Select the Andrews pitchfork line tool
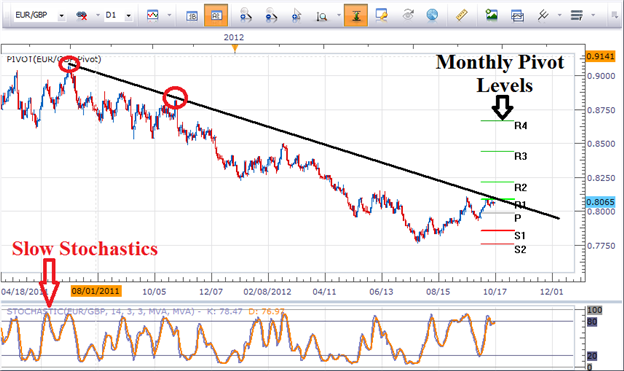The height and width of the screenshot is (371, 624). [542, 15]
